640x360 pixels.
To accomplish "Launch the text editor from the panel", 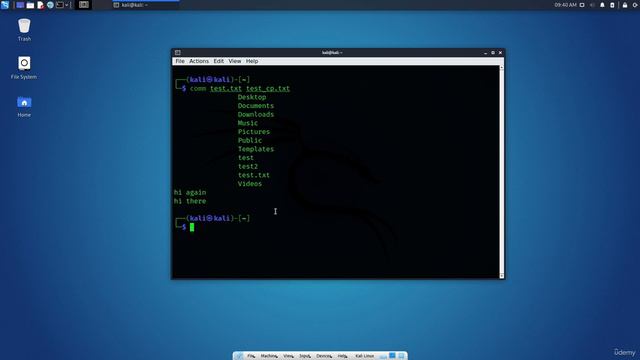I will pos(40,5).
